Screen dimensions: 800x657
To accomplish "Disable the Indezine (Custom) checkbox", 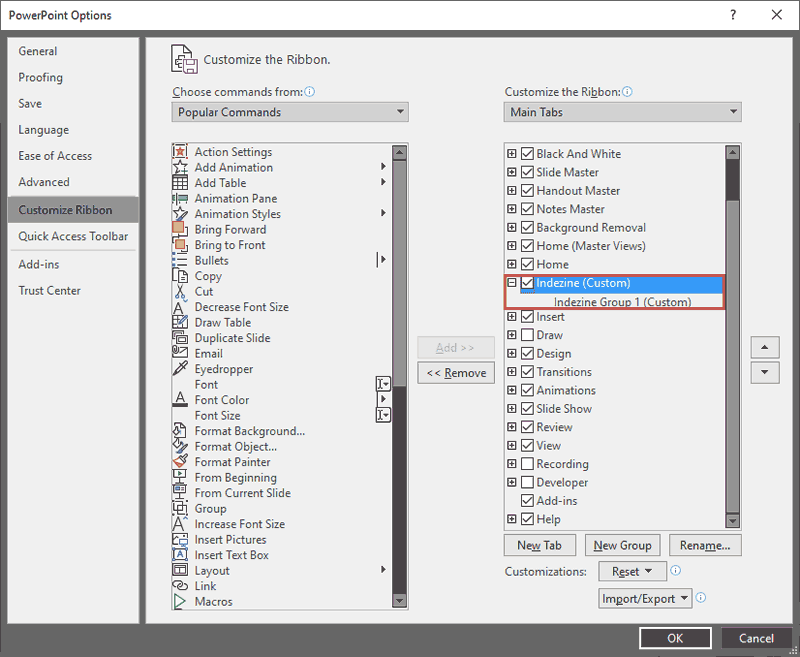I will [527, 283].
